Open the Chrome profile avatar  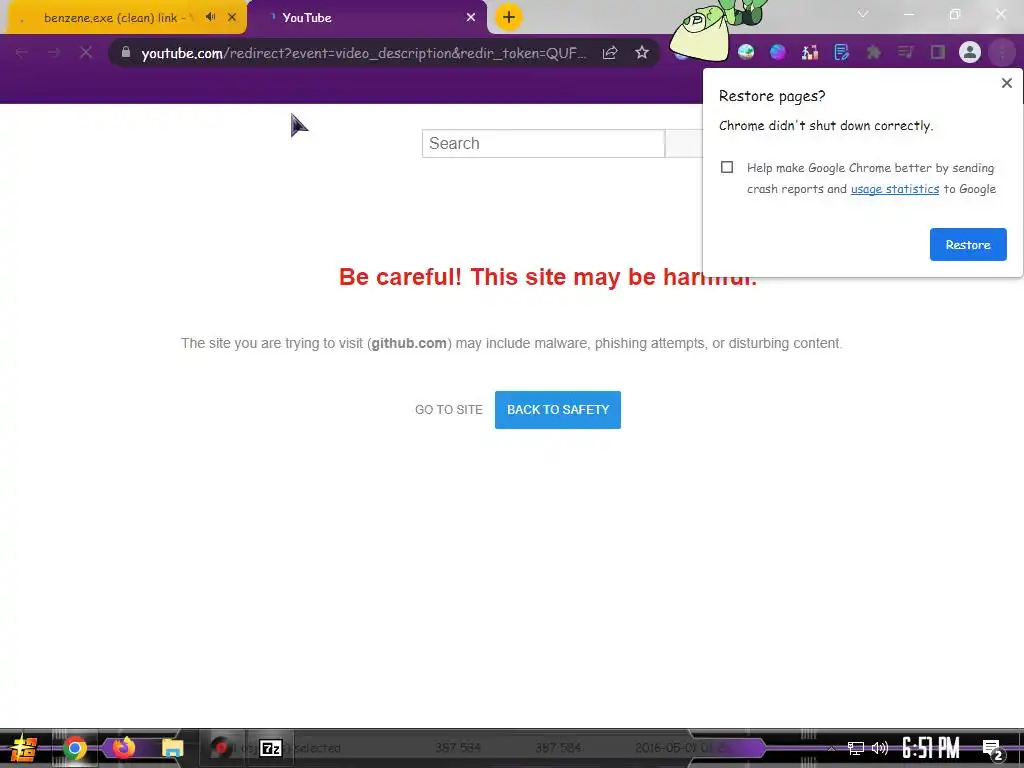tap(970, 52)
